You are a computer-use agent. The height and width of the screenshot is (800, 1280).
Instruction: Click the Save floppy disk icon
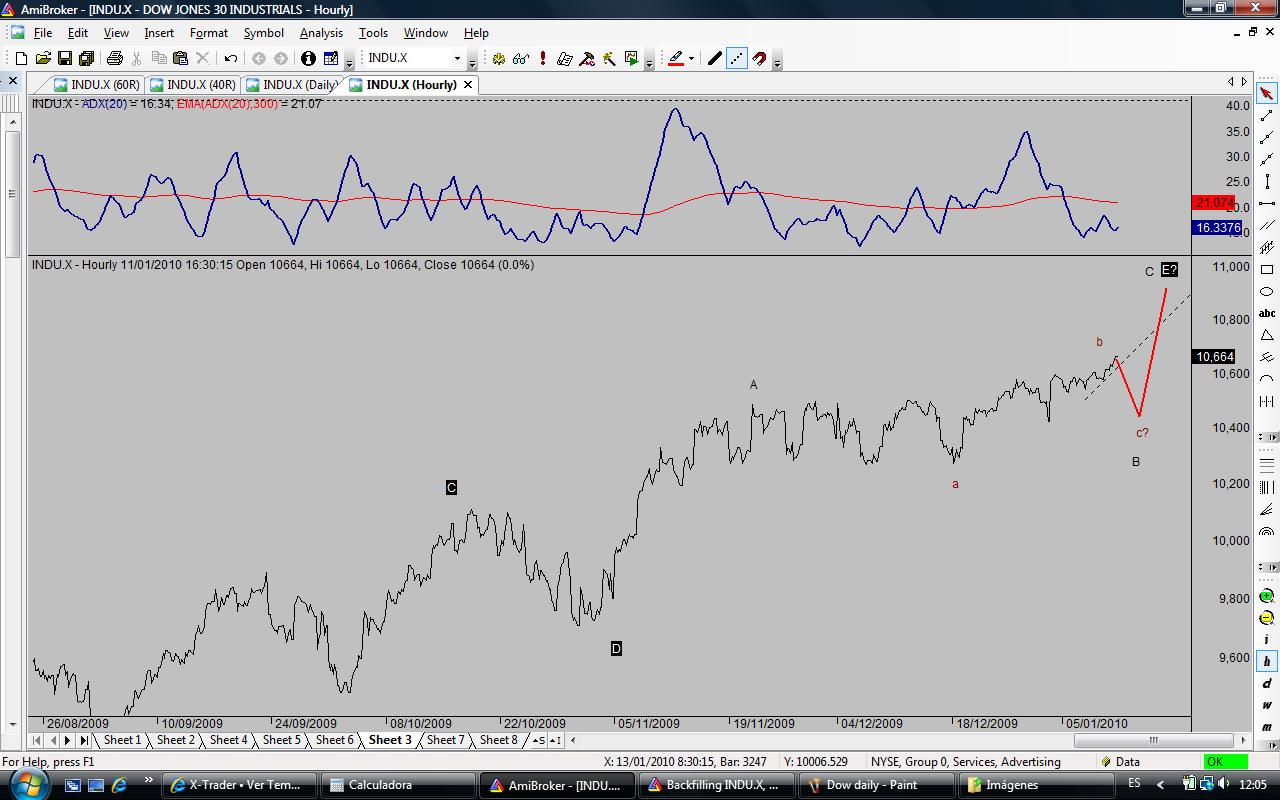(x=64, y=59)
